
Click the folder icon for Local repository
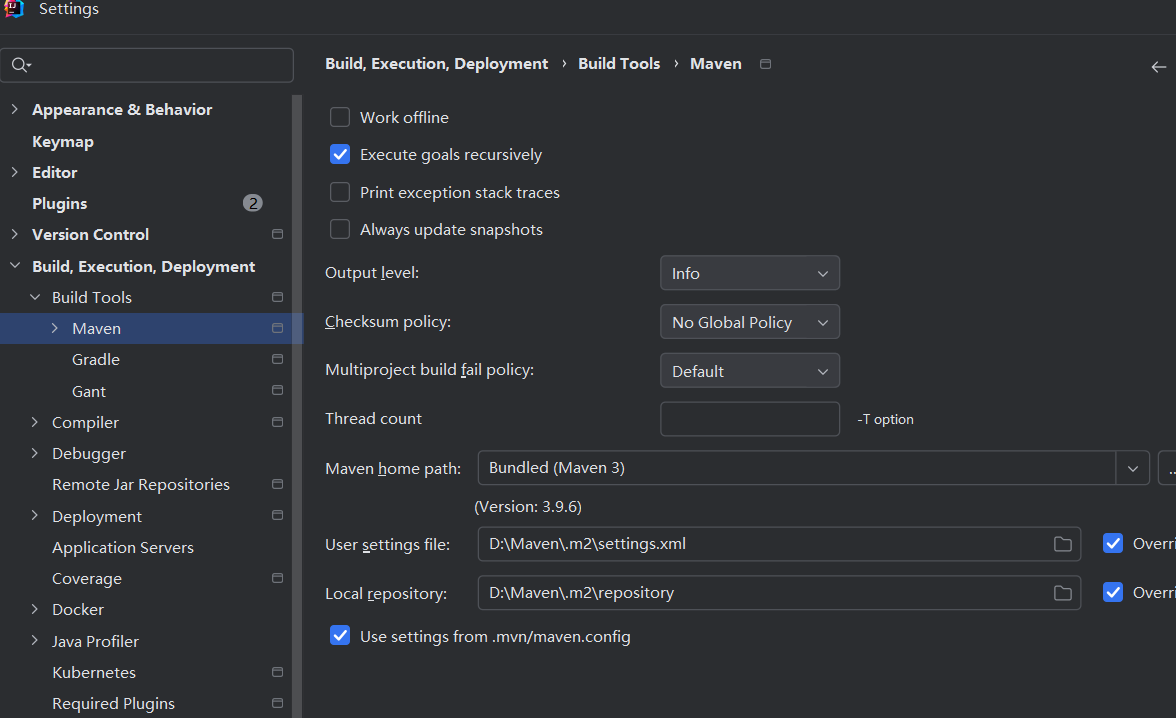[x=1062, y=593]
